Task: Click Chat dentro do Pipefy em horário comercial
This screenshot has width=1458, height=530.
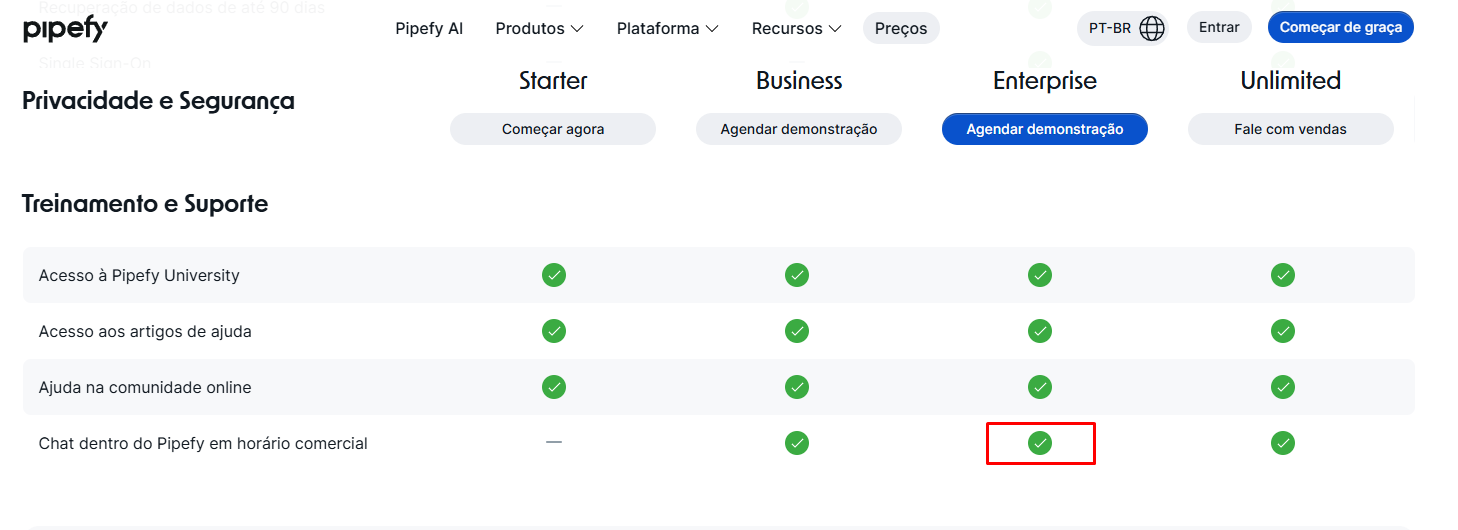Action: pos(203,443)
